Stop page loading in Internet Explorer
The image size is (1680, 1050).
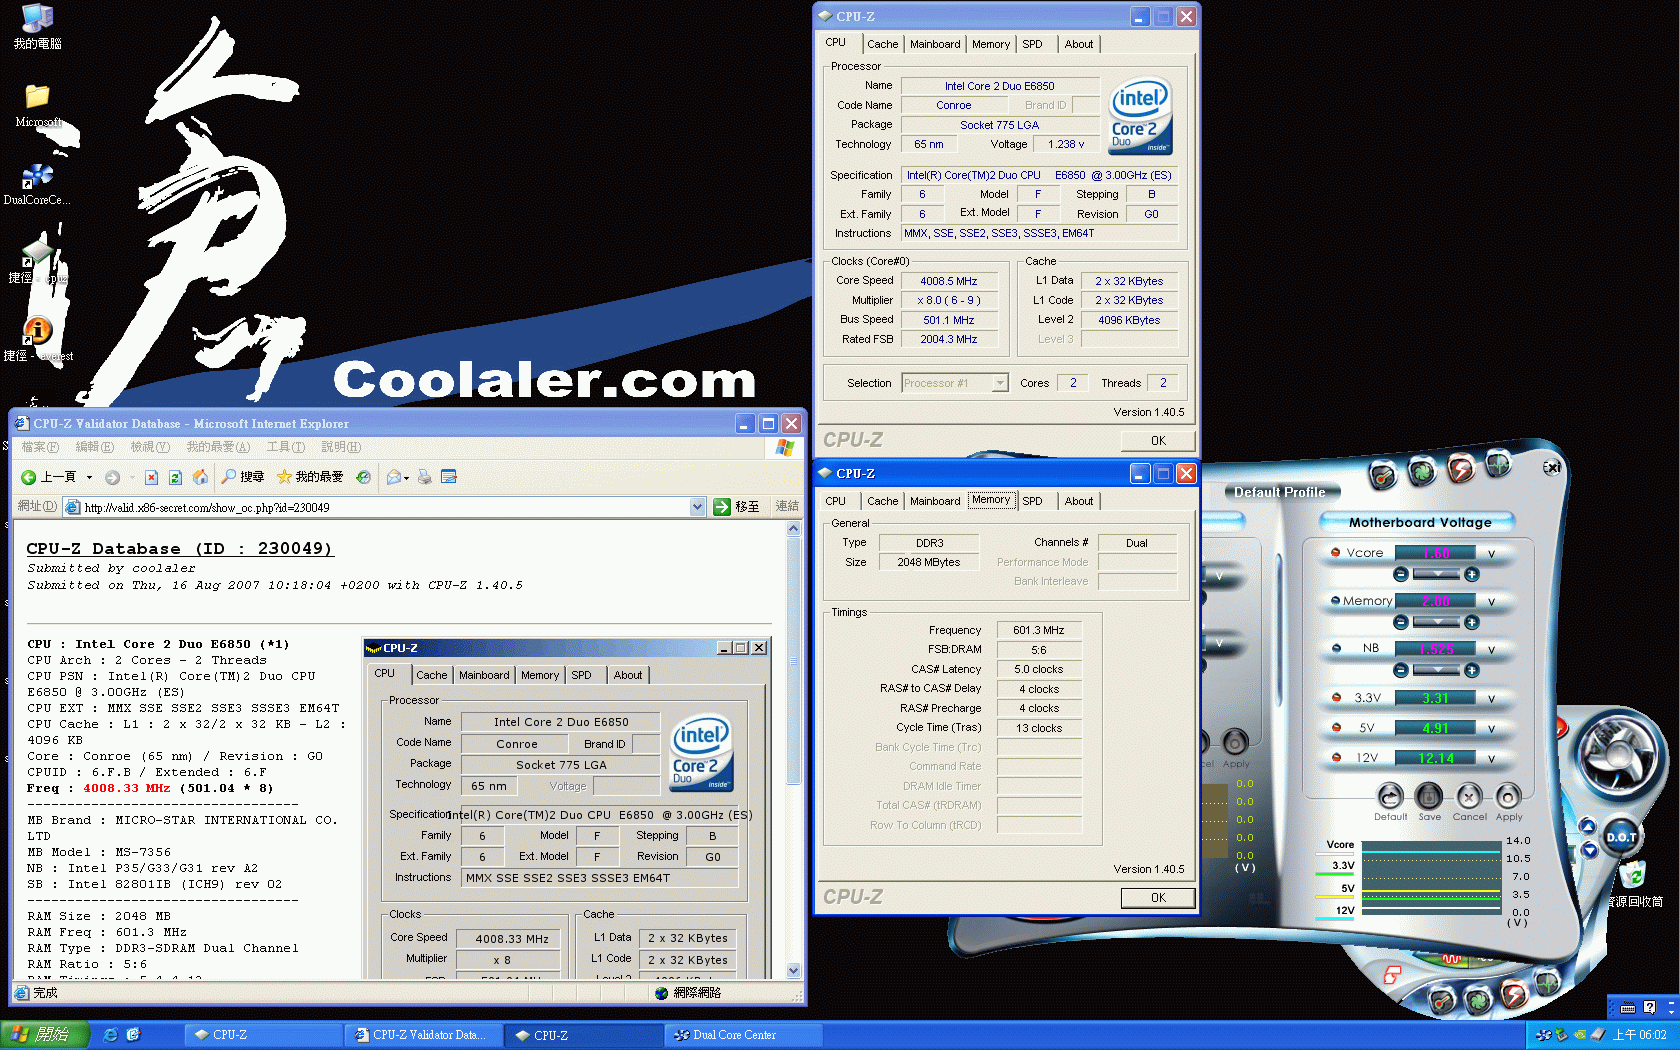click(151, 477)
